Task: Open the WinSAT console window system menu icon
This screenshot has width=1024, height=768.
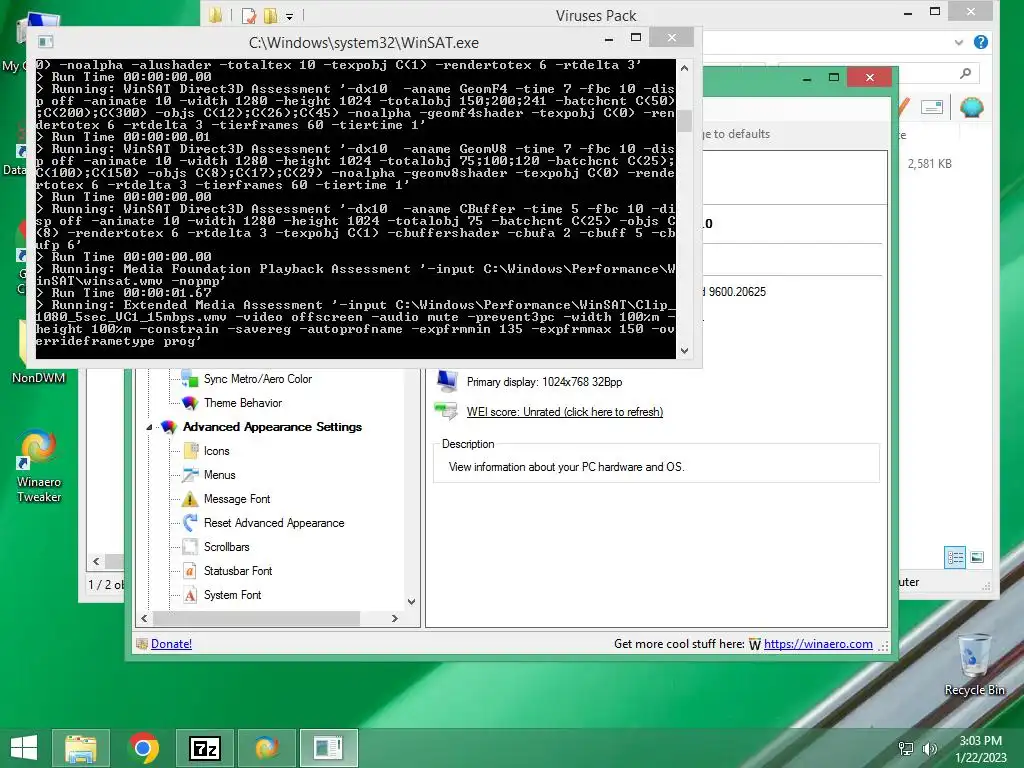Action: (x=45, y=42)
